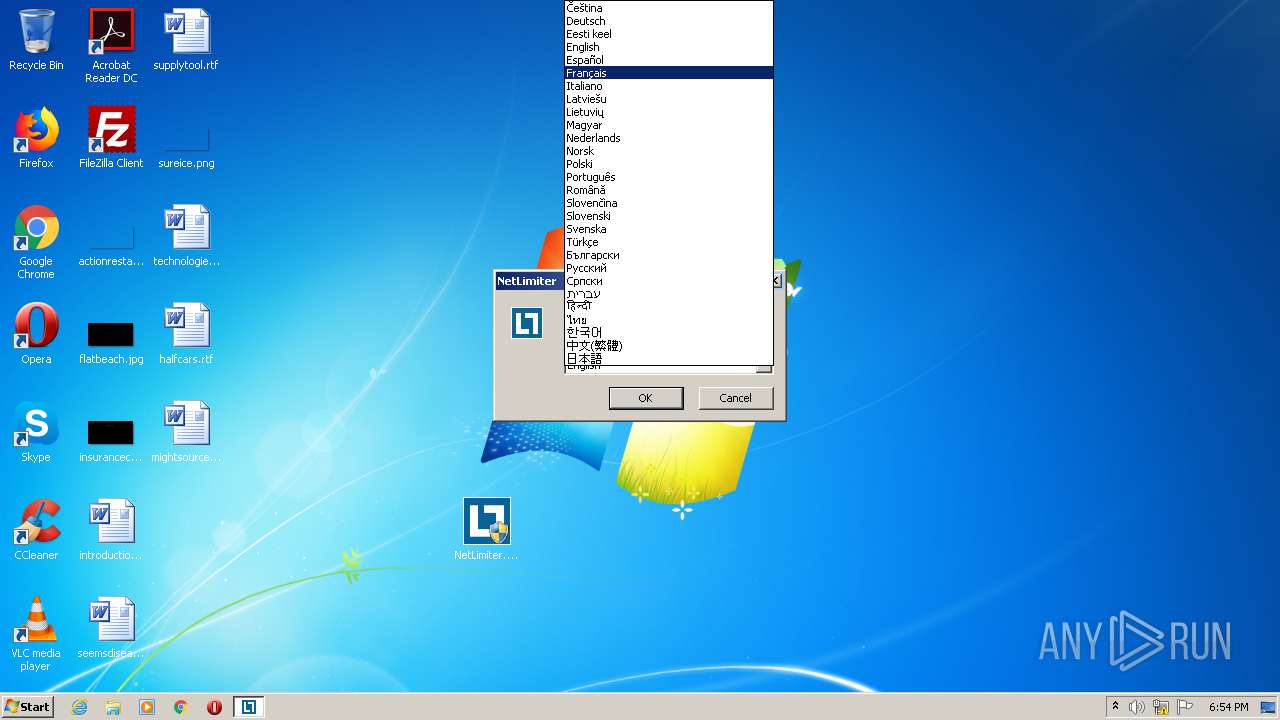Viewport: 1280px width, 720px height.
Task: Select the sureice.png file icon
Action: tap(186, 145)
